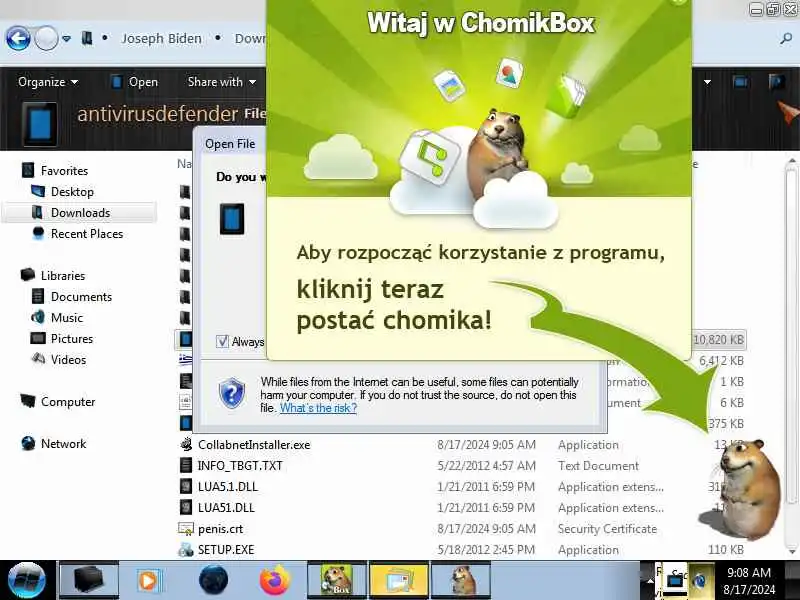
Task: Click the SETUP.EXE installer icon
Action: [x=186, y=550]
